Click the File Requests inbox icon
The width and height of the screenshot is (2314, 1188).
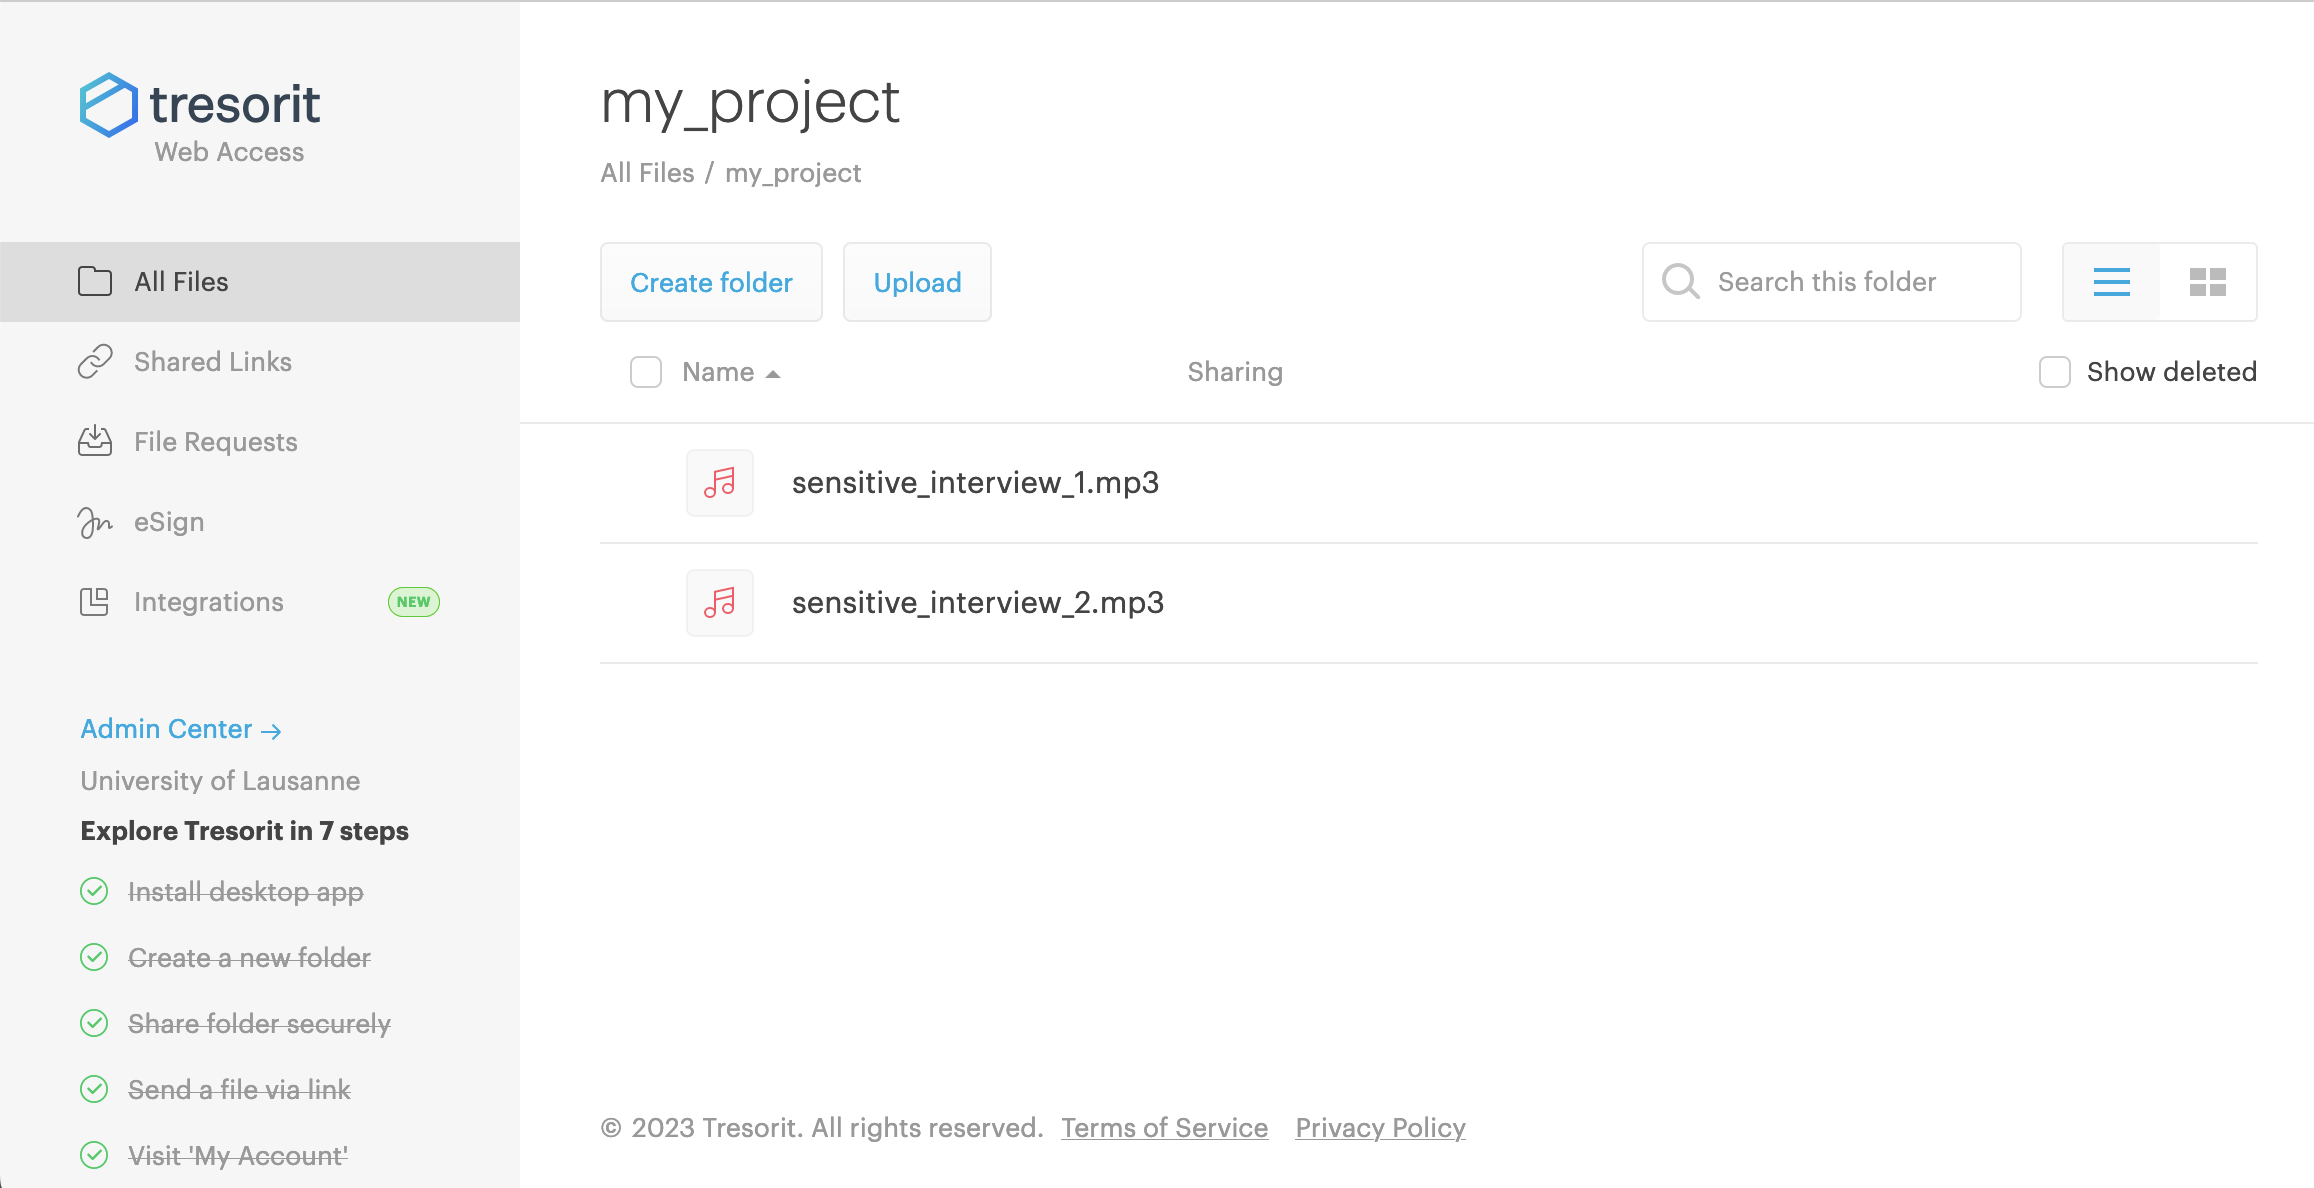pos(95,442)
